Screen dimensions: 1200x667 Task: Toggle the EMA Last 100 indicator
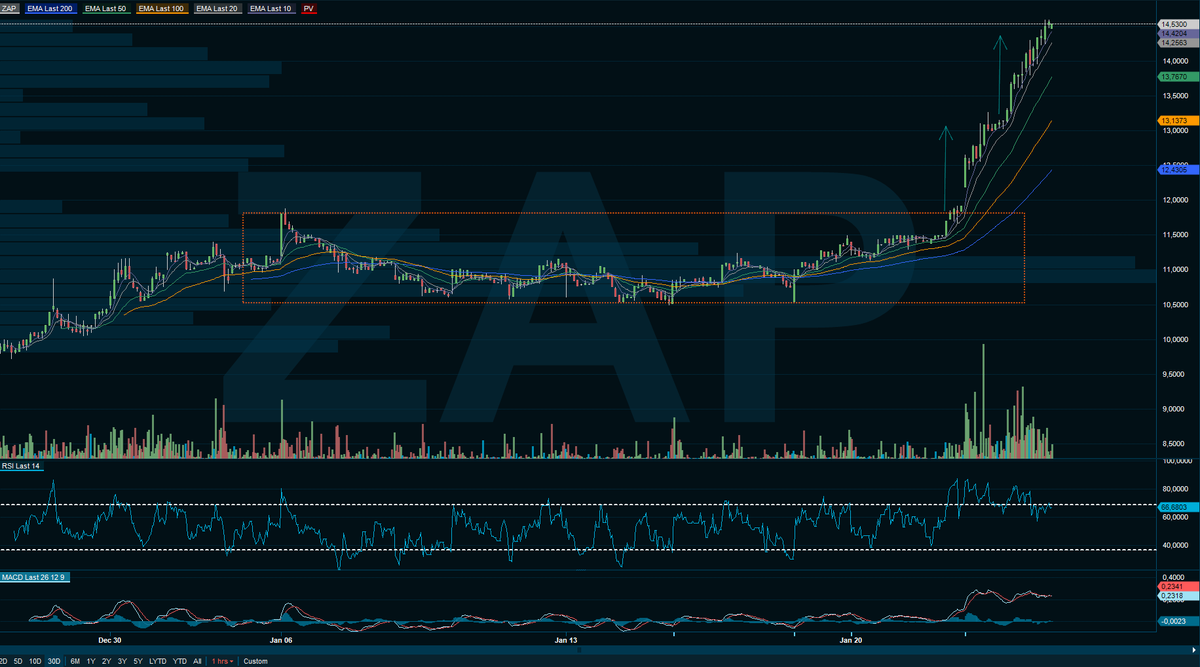pos(161,8)
